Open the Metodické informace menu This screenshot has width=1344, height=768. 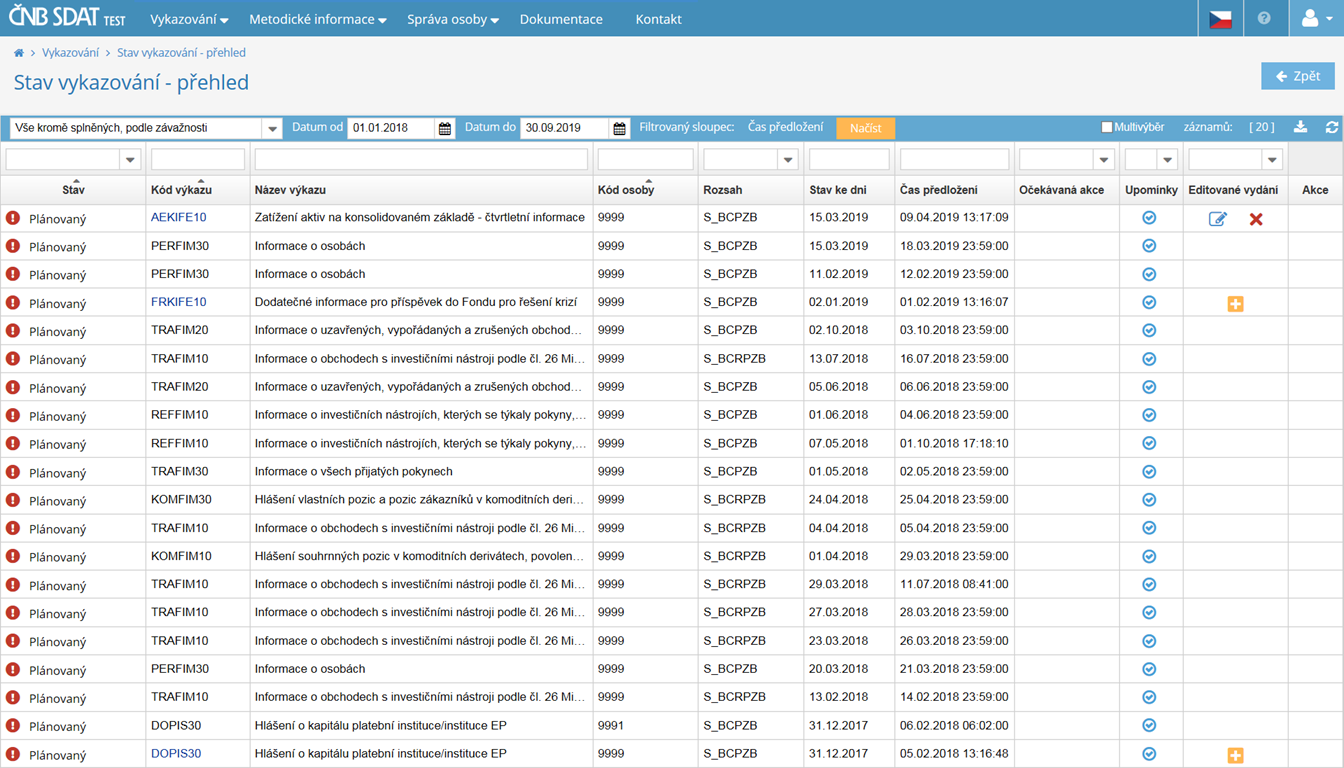point(318,19)
